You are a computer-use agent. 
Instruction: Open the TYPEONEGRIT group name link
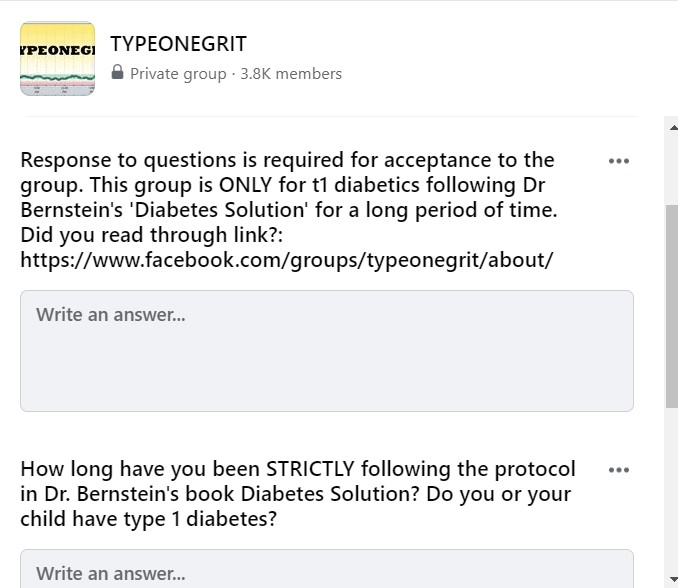[178, 44]
